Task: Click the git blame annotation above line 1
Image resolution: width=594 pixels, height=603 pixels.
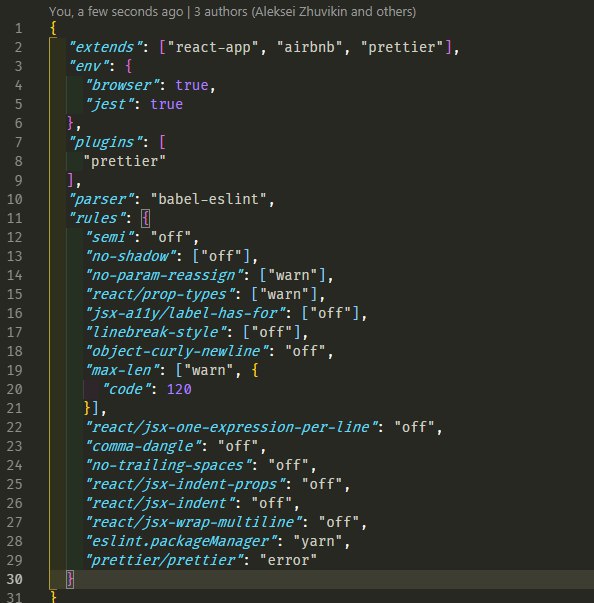Action: tap(232, 12)
